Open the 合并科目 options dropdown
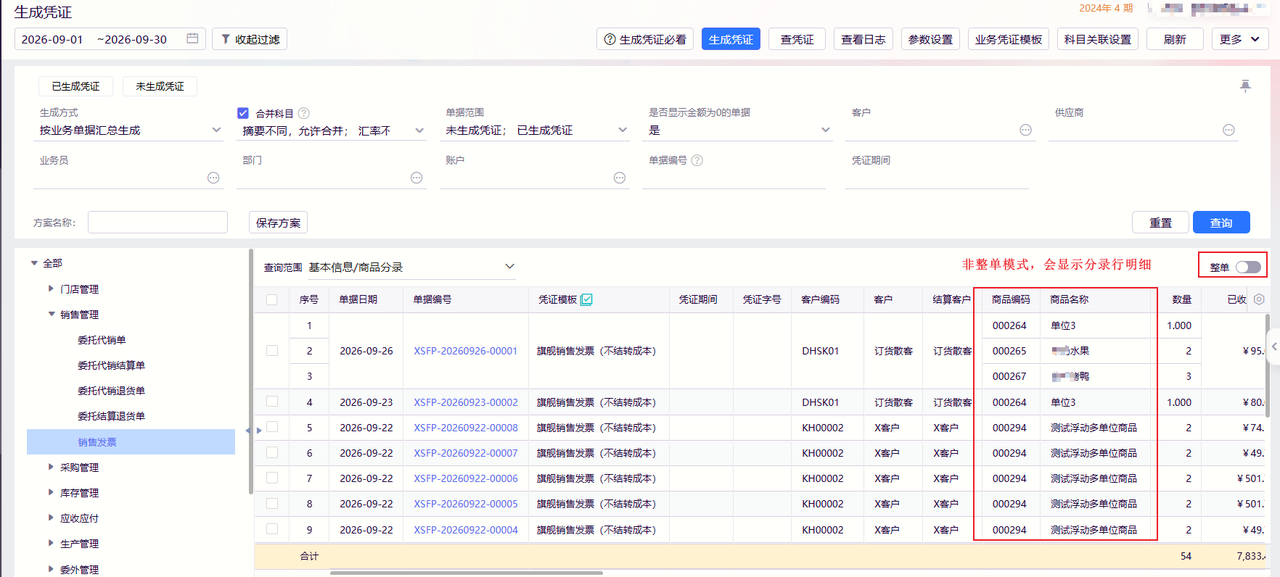Screen dimensions: 1280x577 [334, 130]
